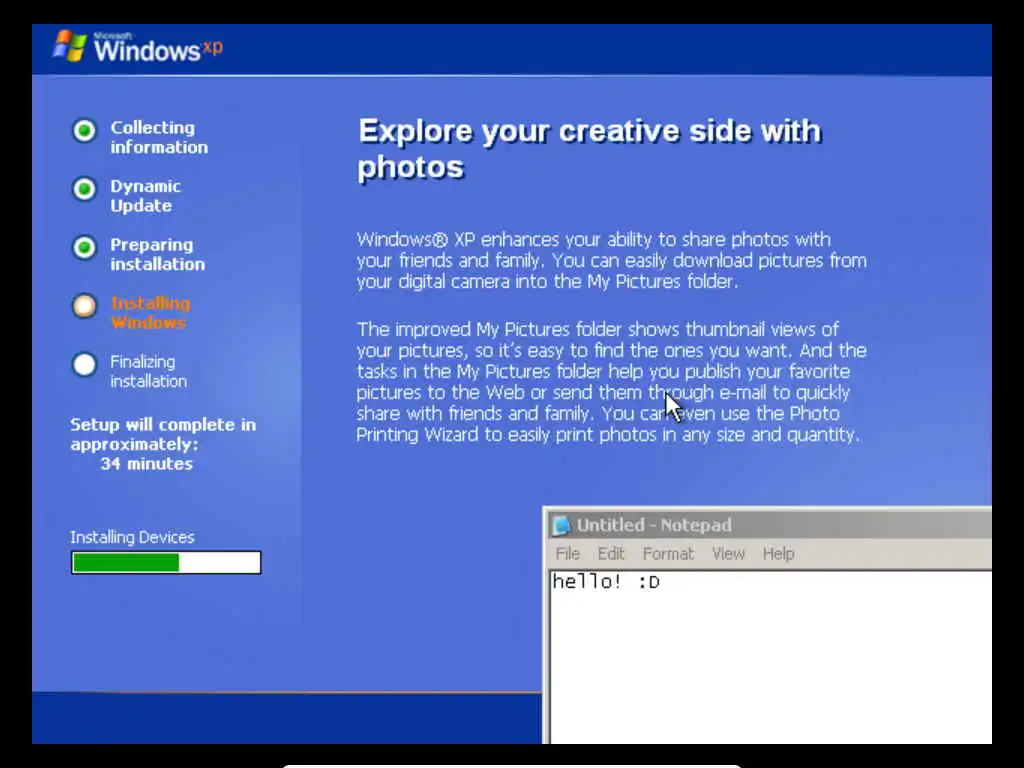Click the Notepad icon in title bar
Viewport: 1024px width, 768px height.
click(x=561, y=525)
